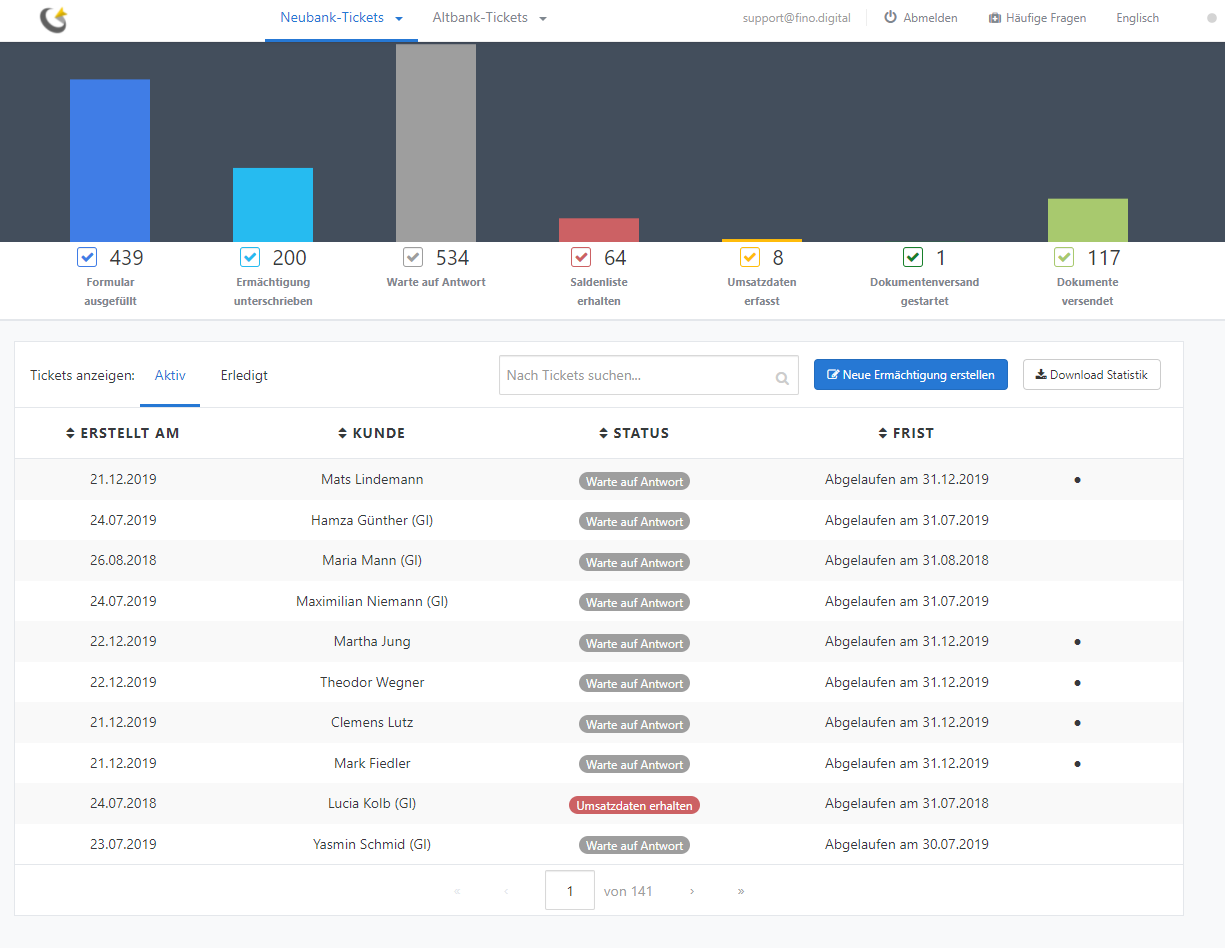
Task: Click Neue Ermächtigung erstellen button
Action: coord(910,375)
